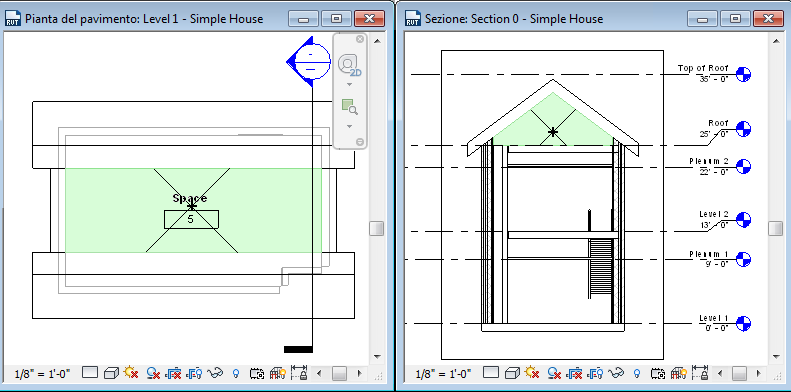Open navigation bar customize menu at bottom

360,142
